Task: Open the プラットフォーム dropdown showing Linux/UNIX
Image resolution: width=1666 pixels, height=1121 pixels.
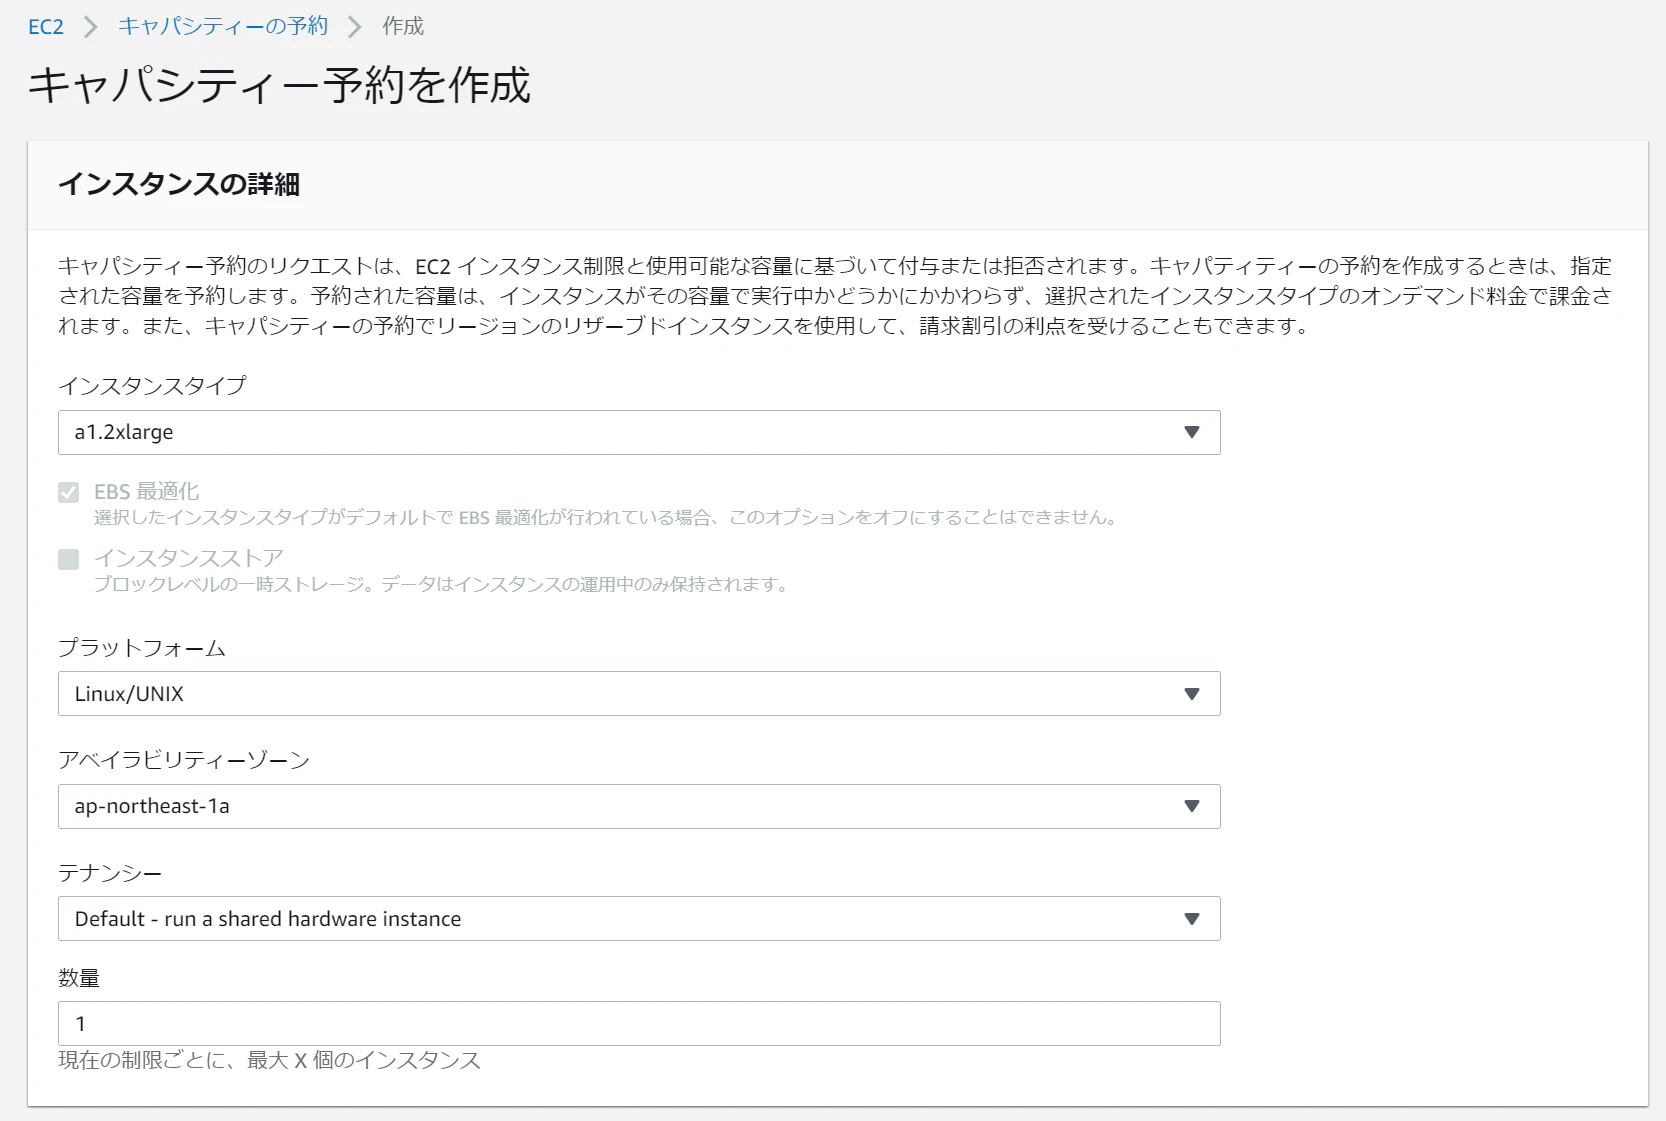Action: pos(639,694)
